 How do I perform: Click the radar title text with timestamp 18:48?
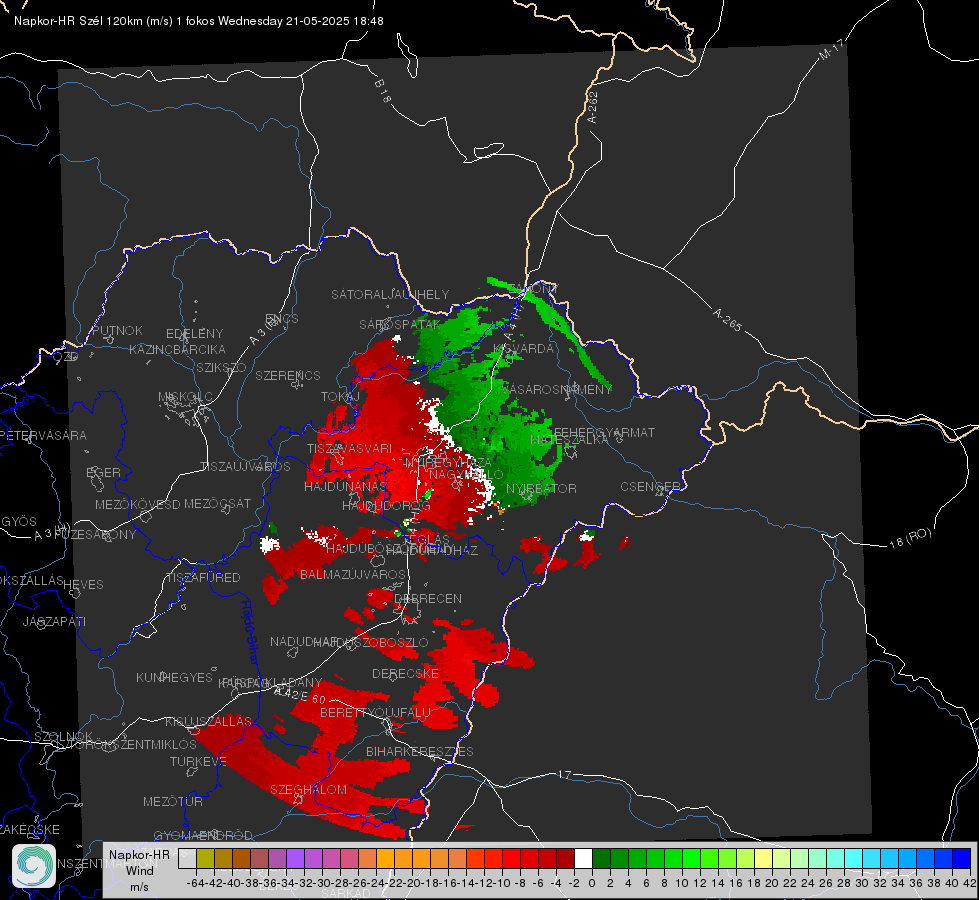click(x=199, y=21)
